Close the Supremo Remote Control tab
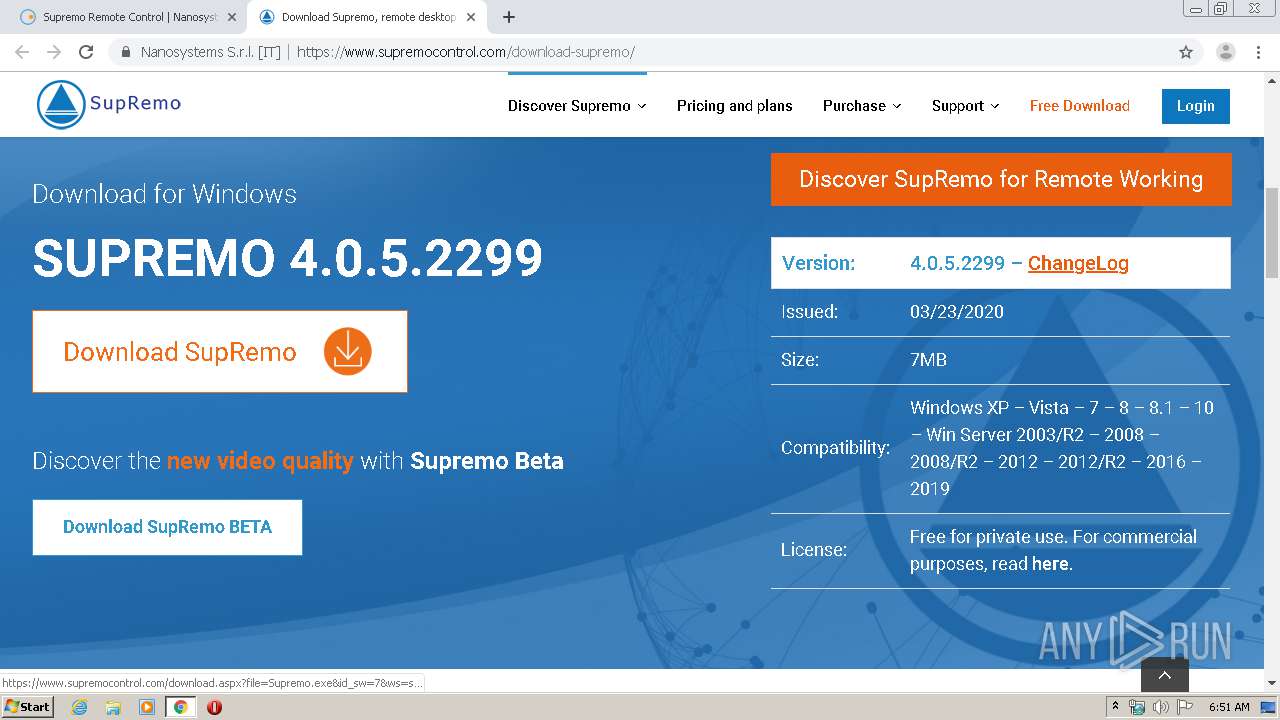This screenshot has width=1280, height=720. click(x=232, y=17)
